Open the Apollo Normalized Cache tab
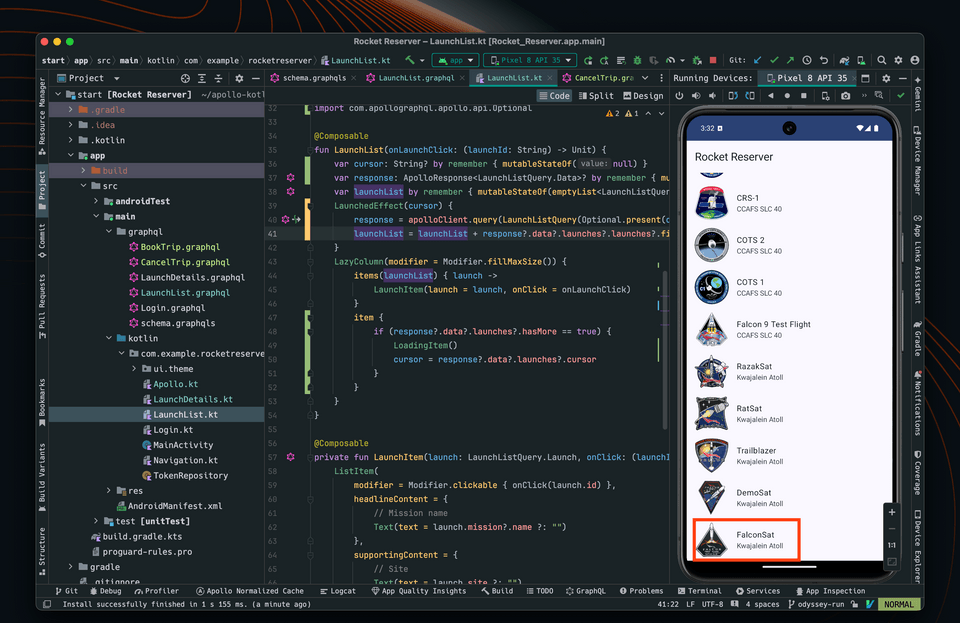 click(250, 591)
